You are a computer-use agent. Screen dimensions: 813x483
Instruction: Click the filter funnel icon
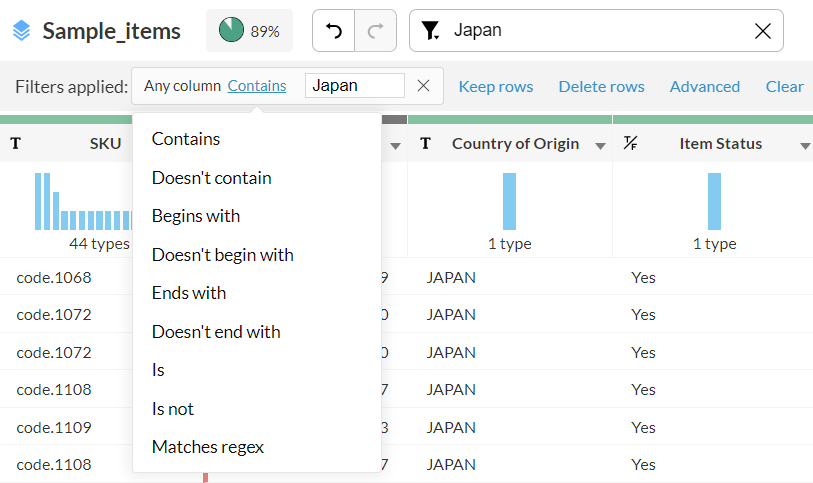pos(430,31)
